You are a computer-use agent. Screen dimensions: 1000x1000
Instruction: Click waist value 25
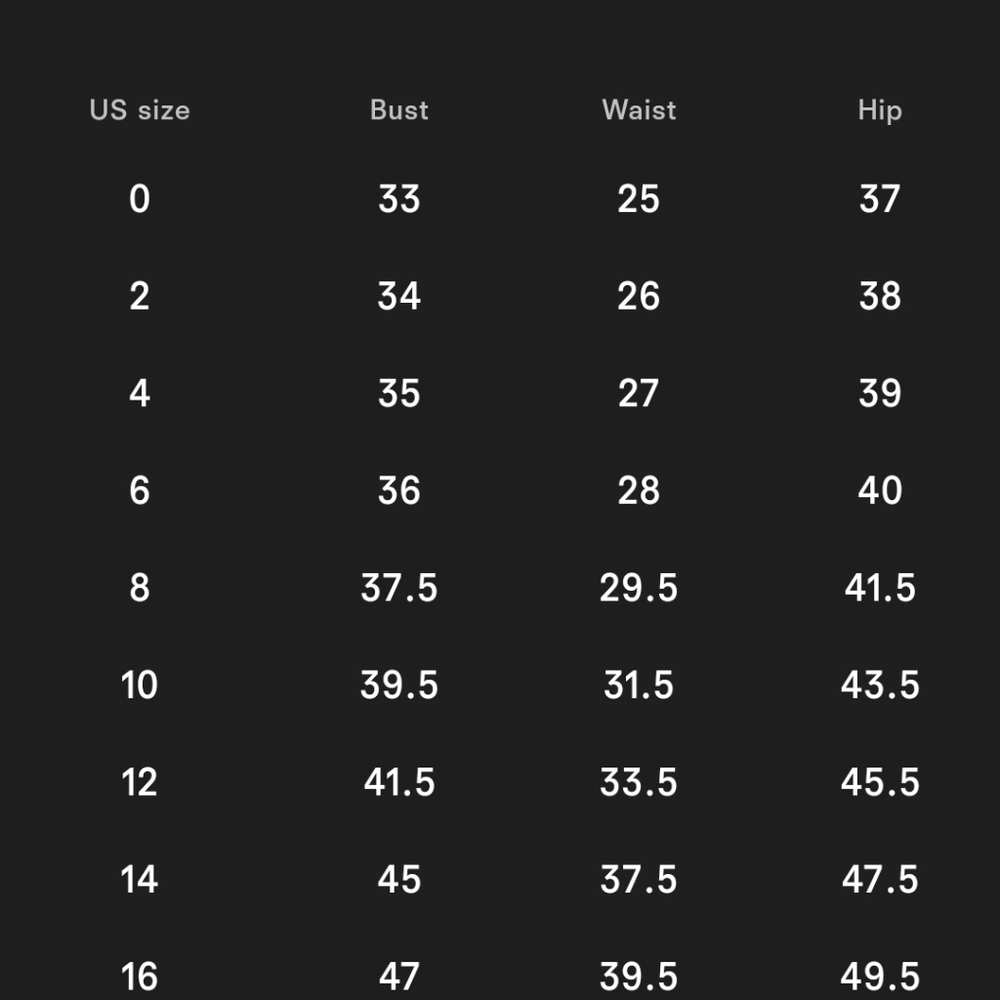[x=638, y=199]
